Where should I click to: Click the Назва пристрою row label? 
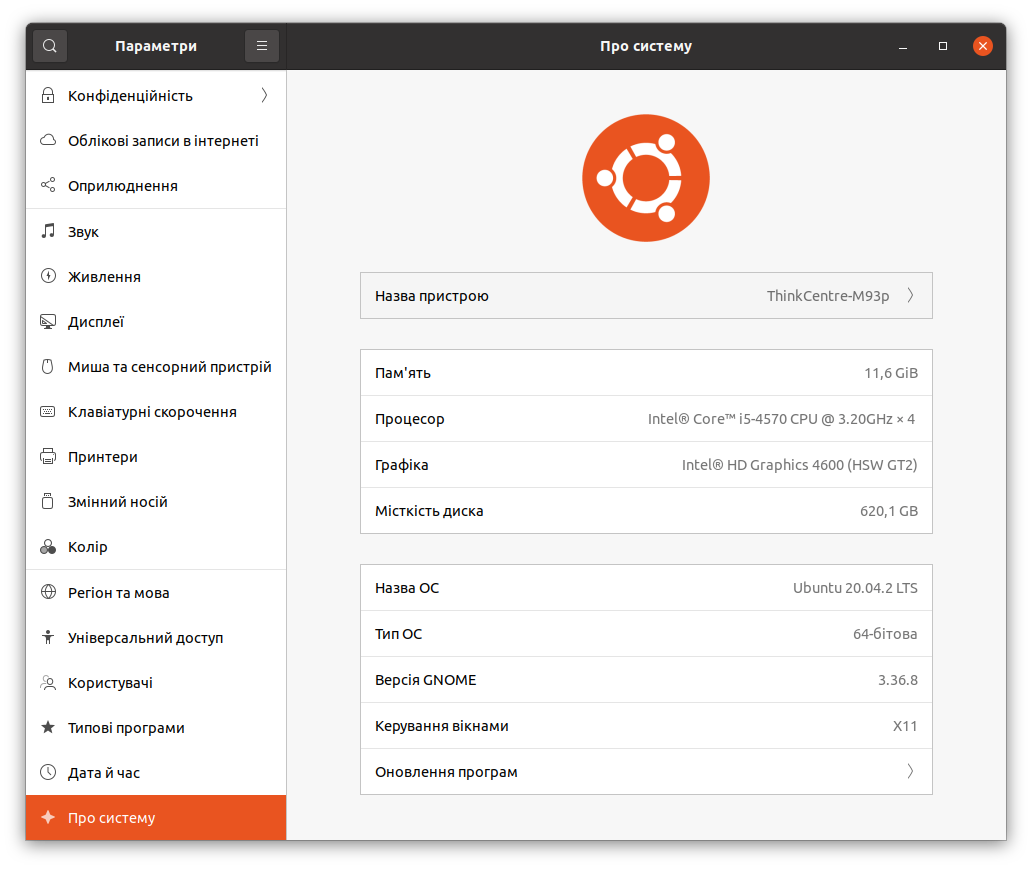point(432,296)
